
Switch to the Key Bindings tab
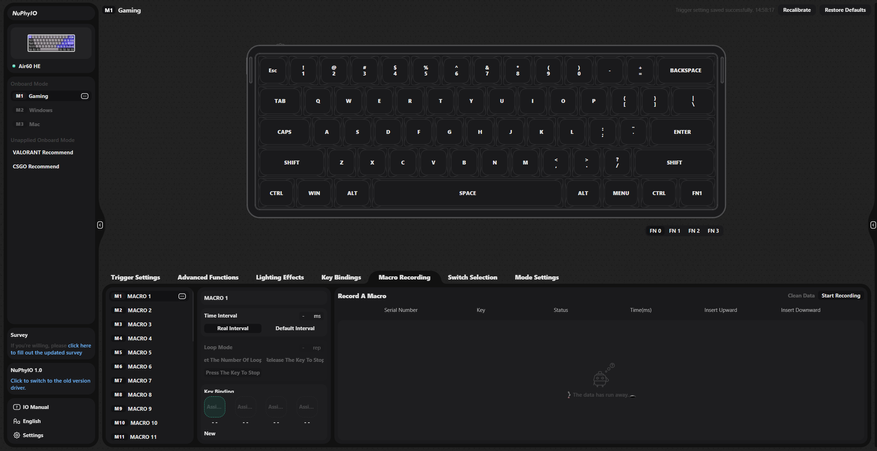tap(341, 277)
